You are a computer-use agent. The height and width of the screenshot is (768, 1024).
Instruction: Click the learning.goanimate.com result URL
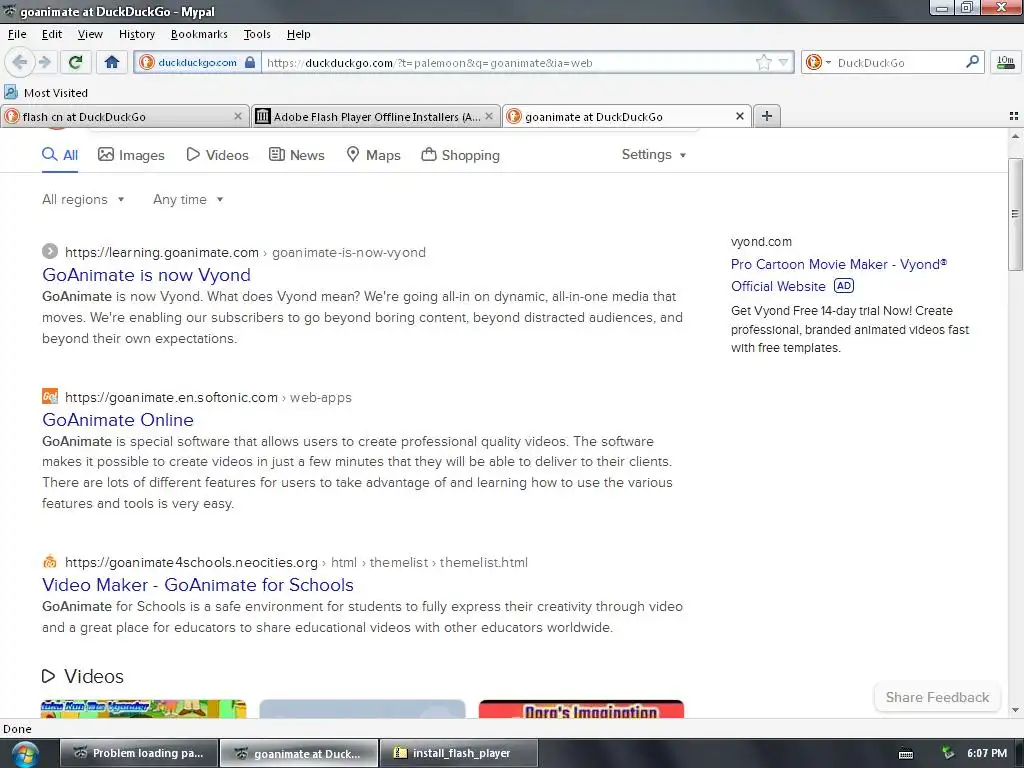coord(245,252)
